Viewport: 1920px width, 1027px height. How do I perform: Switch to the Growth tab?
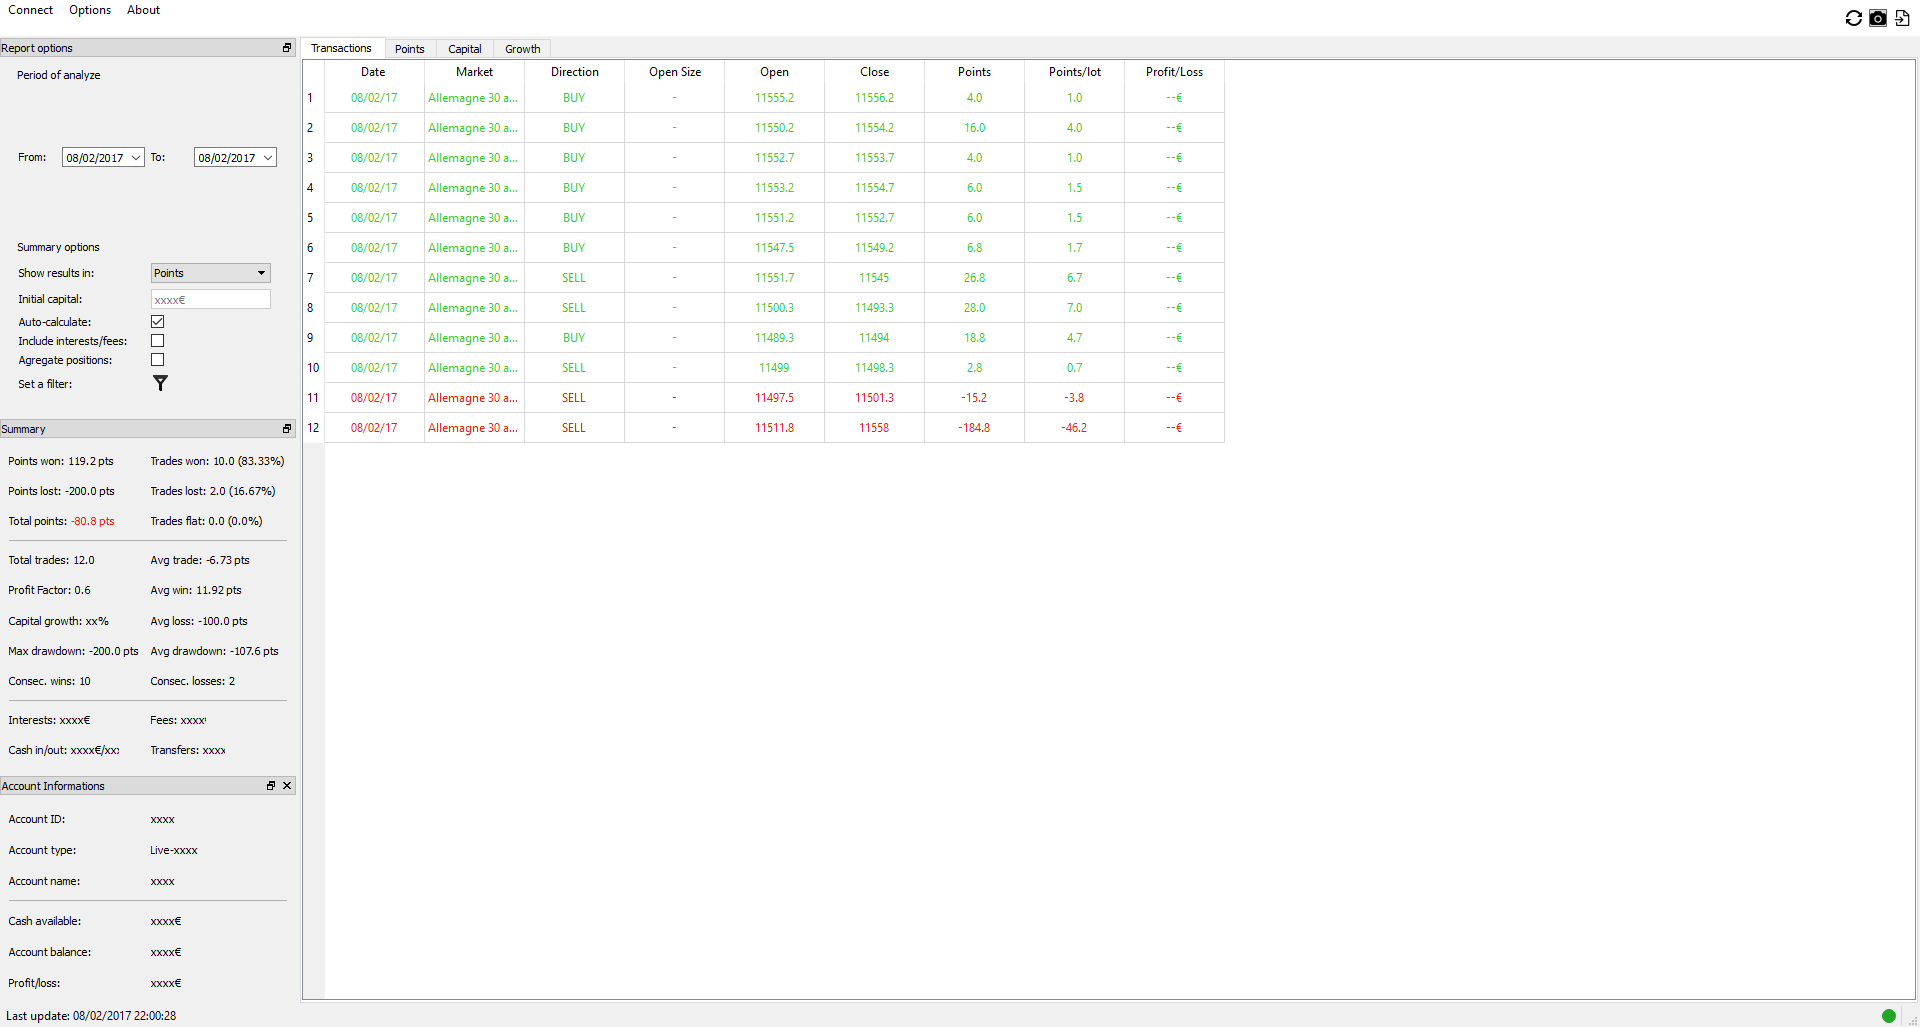(x=523, y=49)
